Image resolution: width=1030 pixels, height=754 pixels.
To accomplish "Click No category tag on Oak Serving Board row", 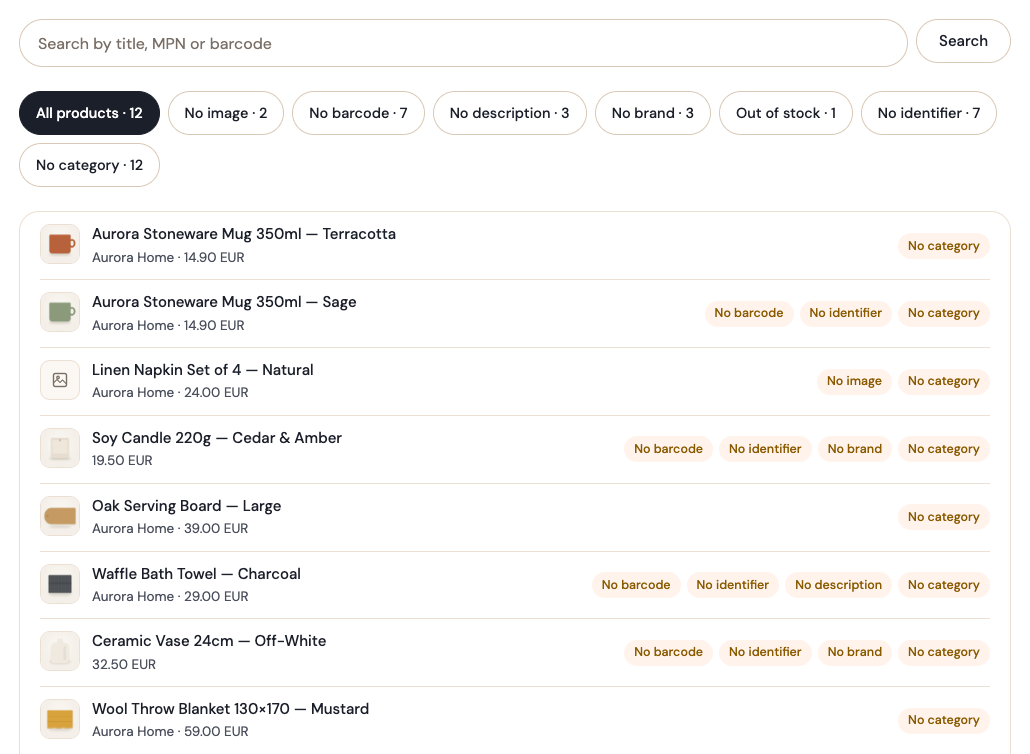I will (943, 517).
